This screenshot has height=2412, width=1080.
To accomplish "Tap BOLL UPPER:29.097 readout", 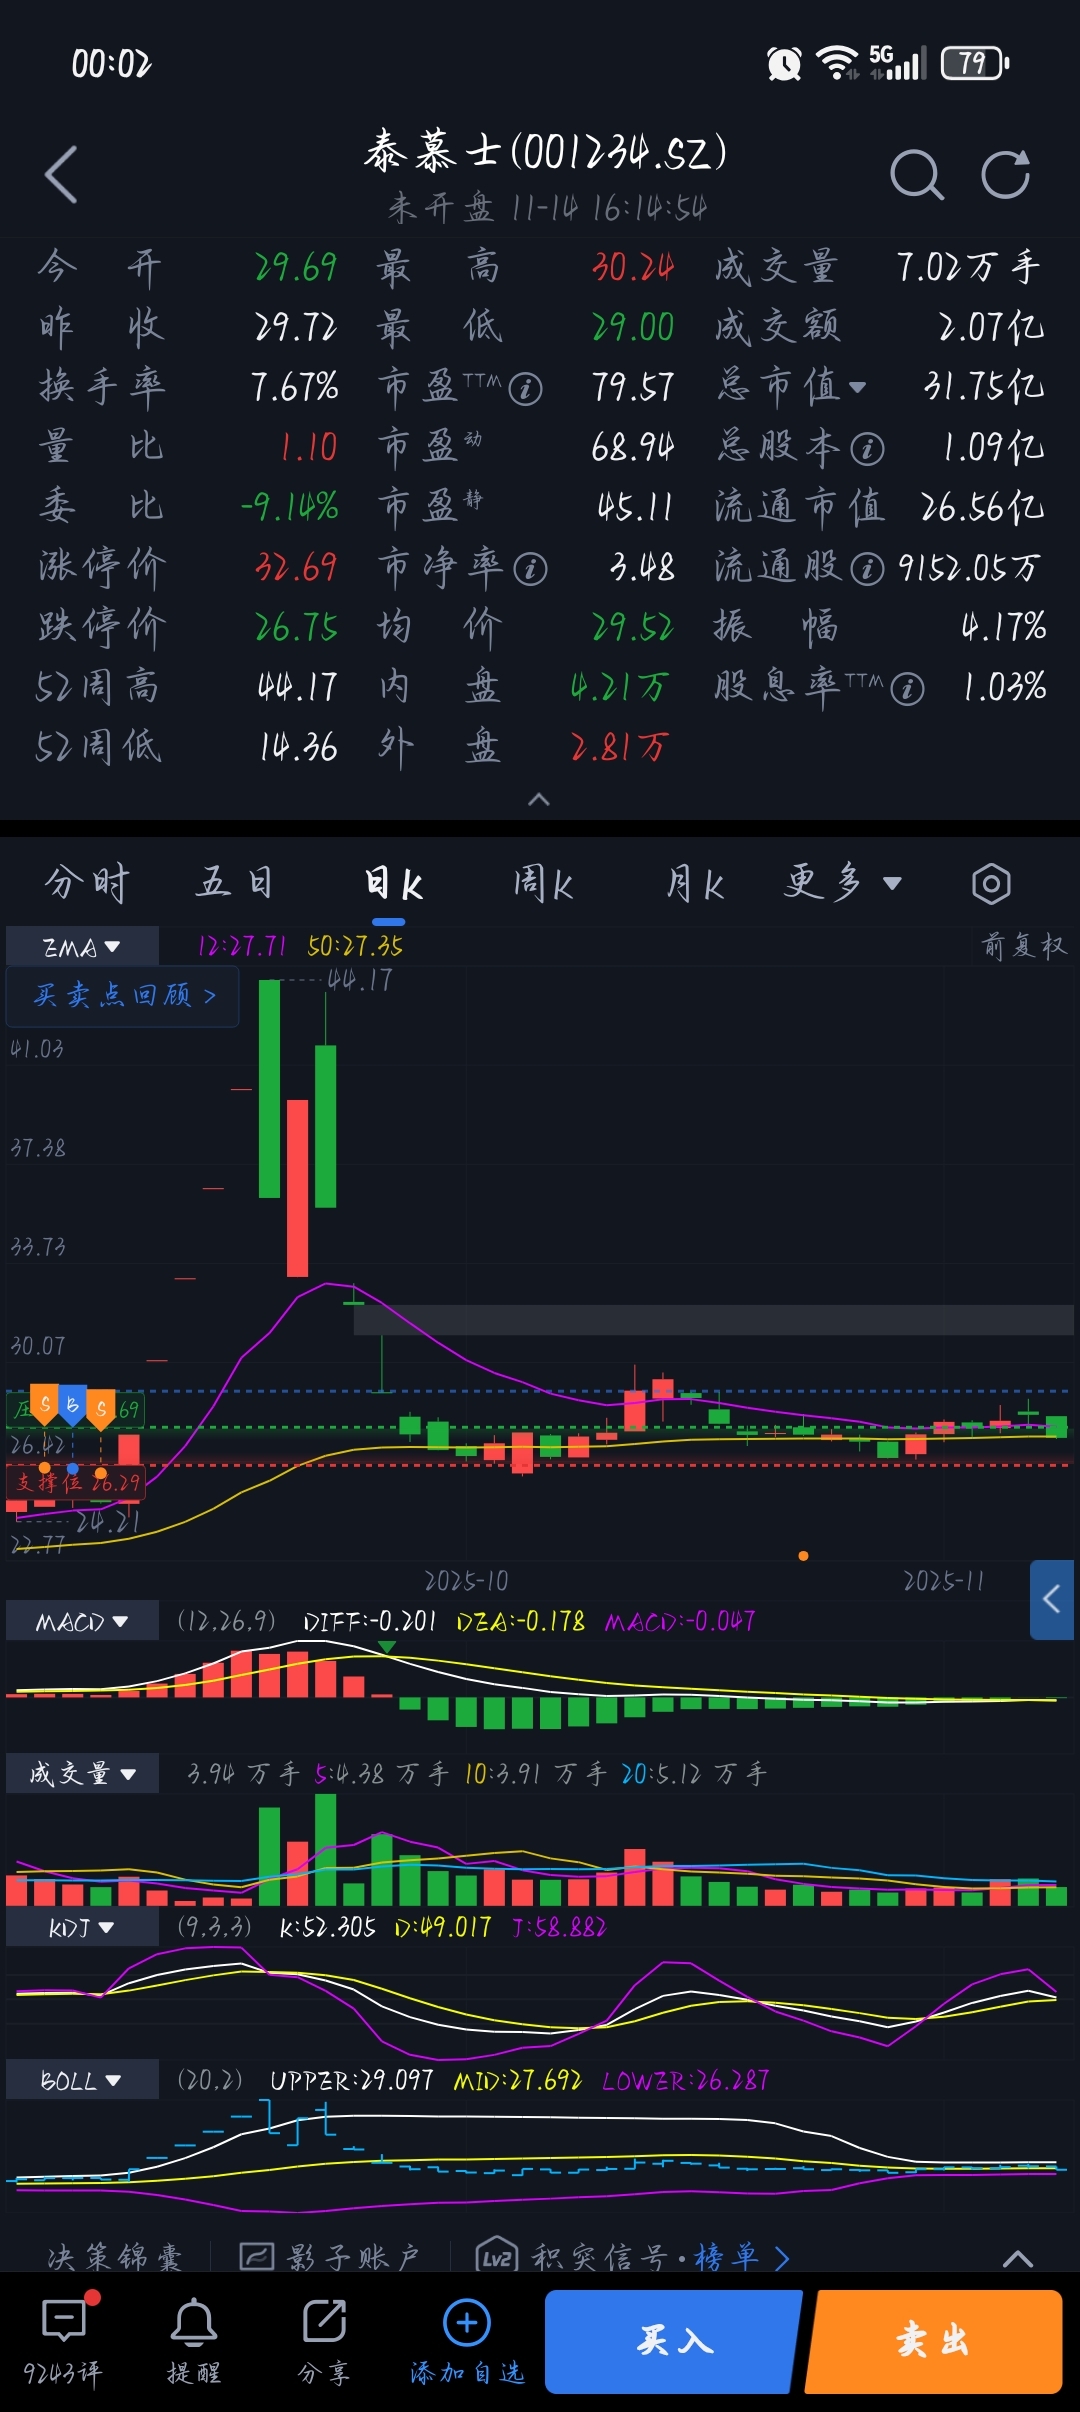I will (x=352, y=2080).
